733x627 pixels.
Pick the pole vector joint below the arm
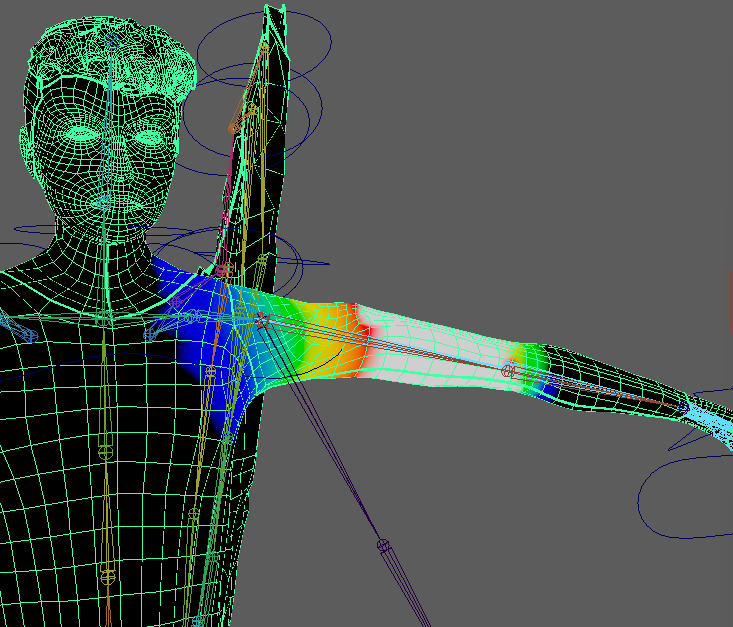click(x=382, y=545)
